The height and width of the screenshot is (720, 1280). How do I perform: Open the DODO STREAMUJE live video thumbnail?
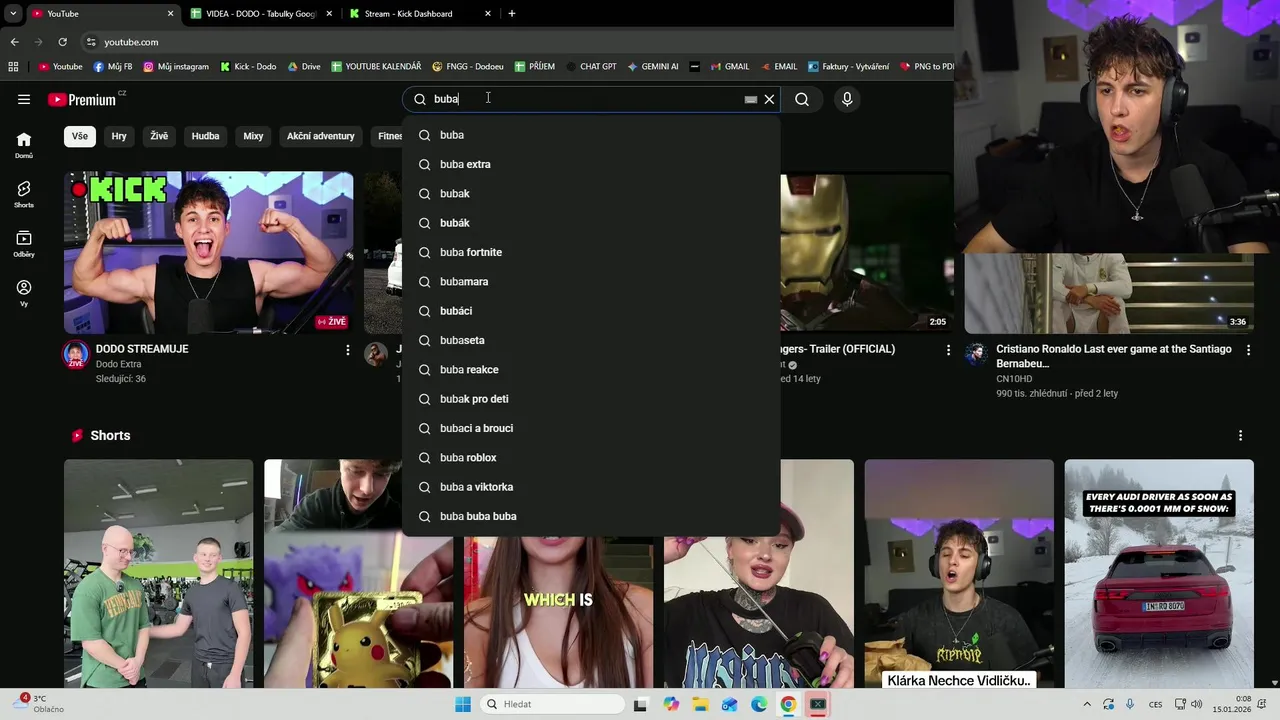(x=208, y=253)
